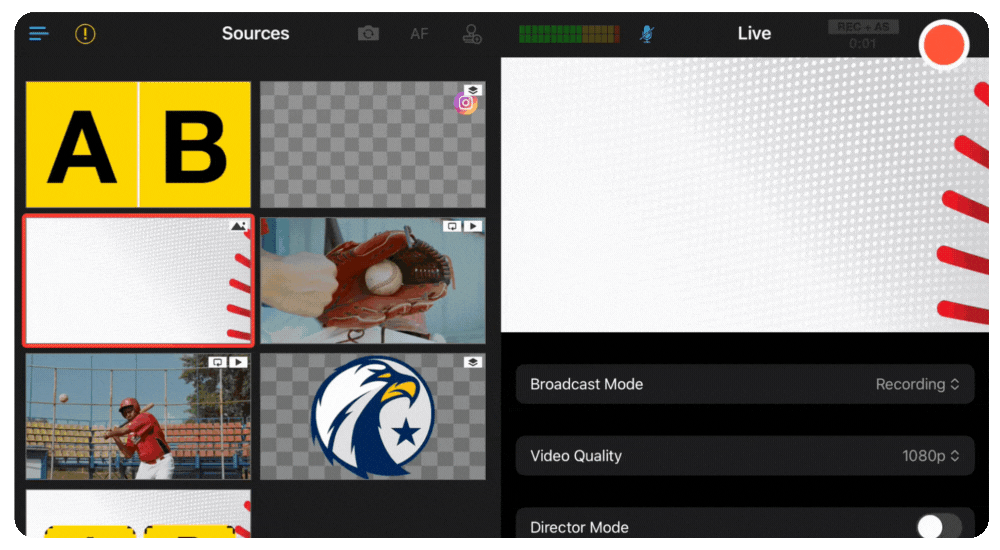This screenshot has height=550, width=1000.
Task: Click the Sources panel title
Action: coord(255,34)
